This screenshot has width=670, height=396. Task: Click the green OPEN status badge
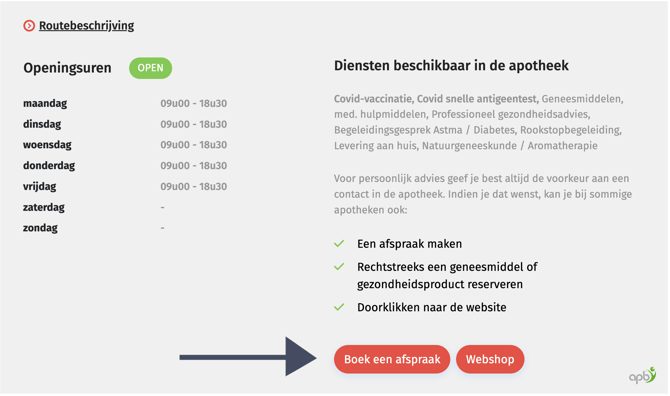(150, 68)
